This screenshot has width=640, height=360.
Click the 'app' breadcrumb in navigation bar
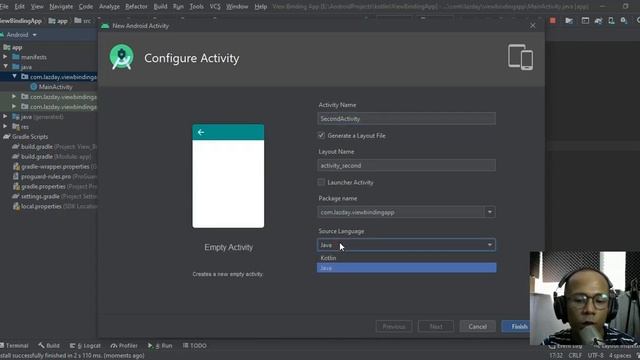(58, 21)
